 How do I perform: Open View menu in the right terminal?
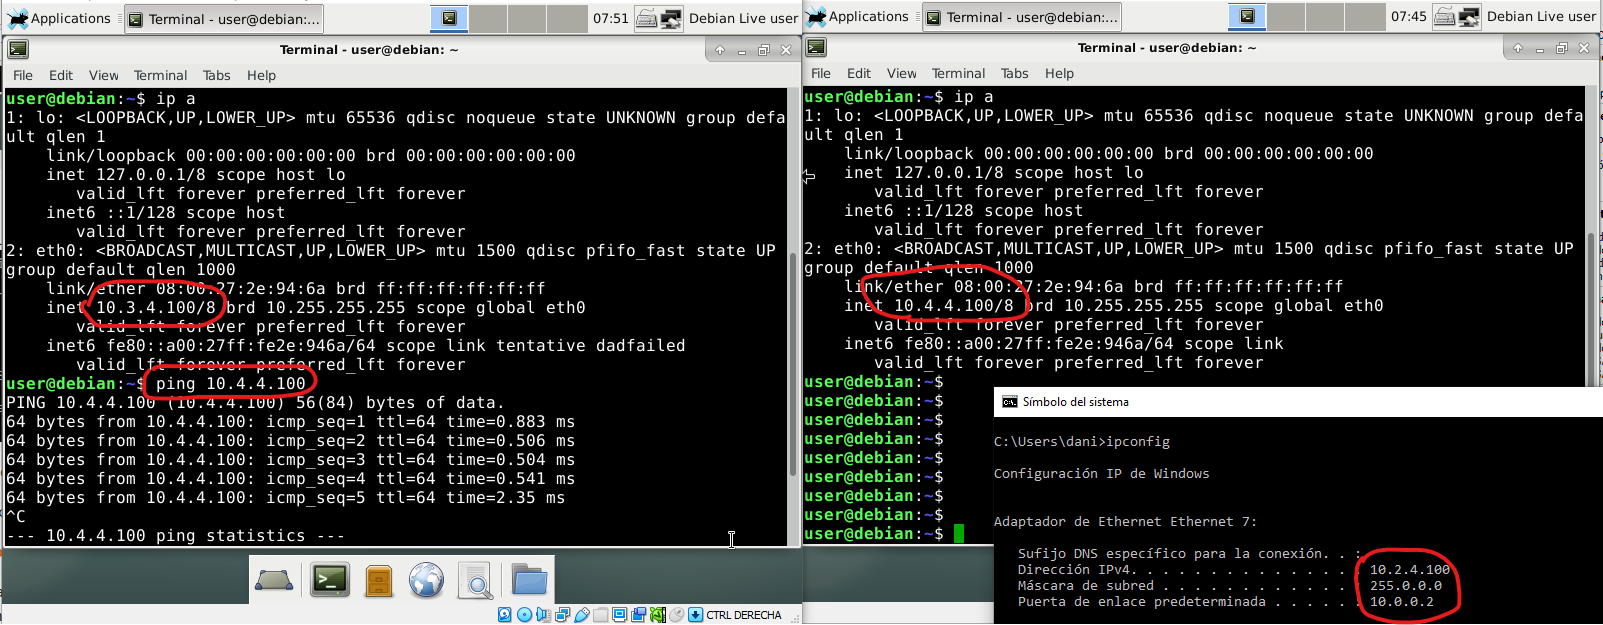pos(901,73)
